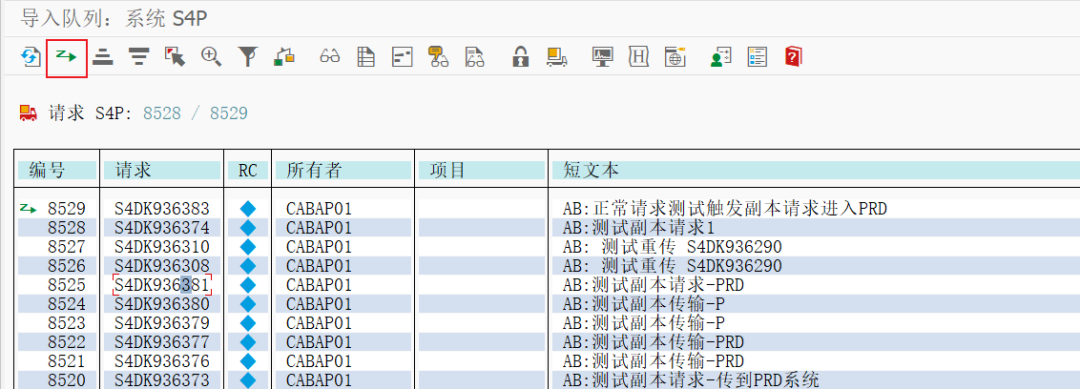Click the RC column header
This screenshot has height=389, width=1080.
click(x=248, y=170)
